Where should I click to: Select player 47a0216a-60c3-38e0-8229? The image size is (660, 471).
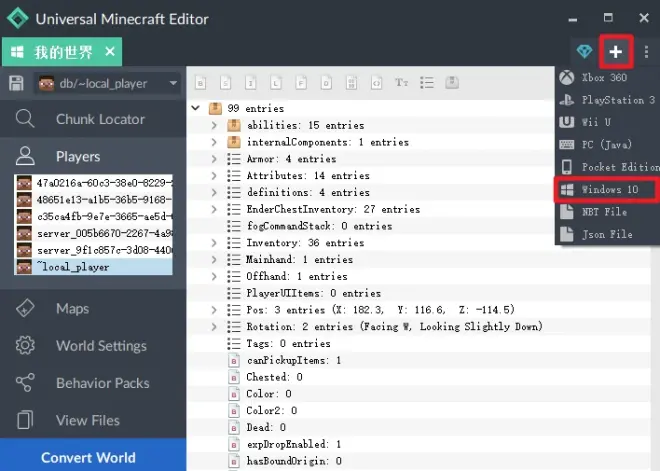[93, 183]
